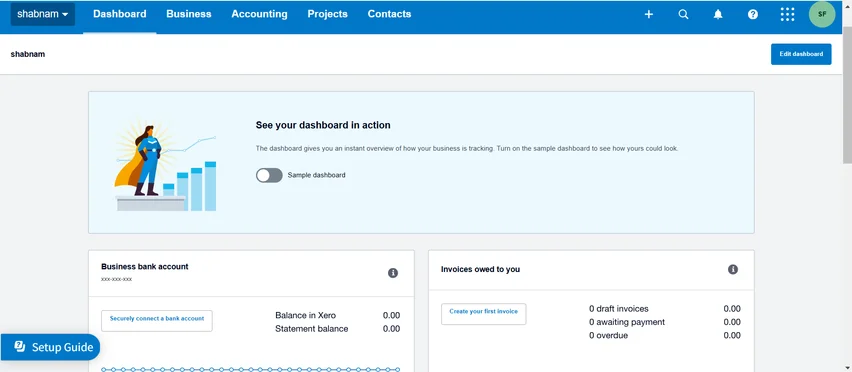Click the Invoices owed to you heading
The height and width of the screenshot is (372, 852).
(x=480, y=269)
